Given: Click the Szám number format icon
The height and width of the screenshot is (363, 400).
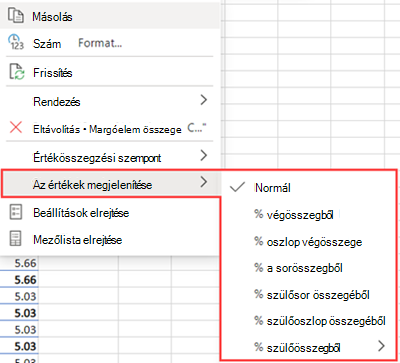Looking at the screenshot, I should pos(15,42).
